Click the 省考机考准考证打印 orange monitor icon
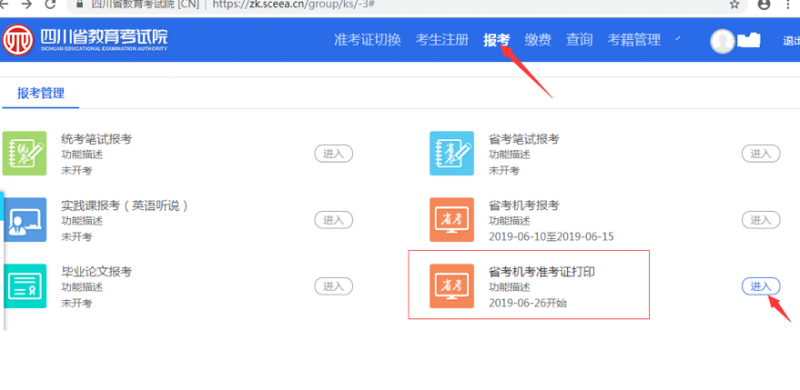 452,286
